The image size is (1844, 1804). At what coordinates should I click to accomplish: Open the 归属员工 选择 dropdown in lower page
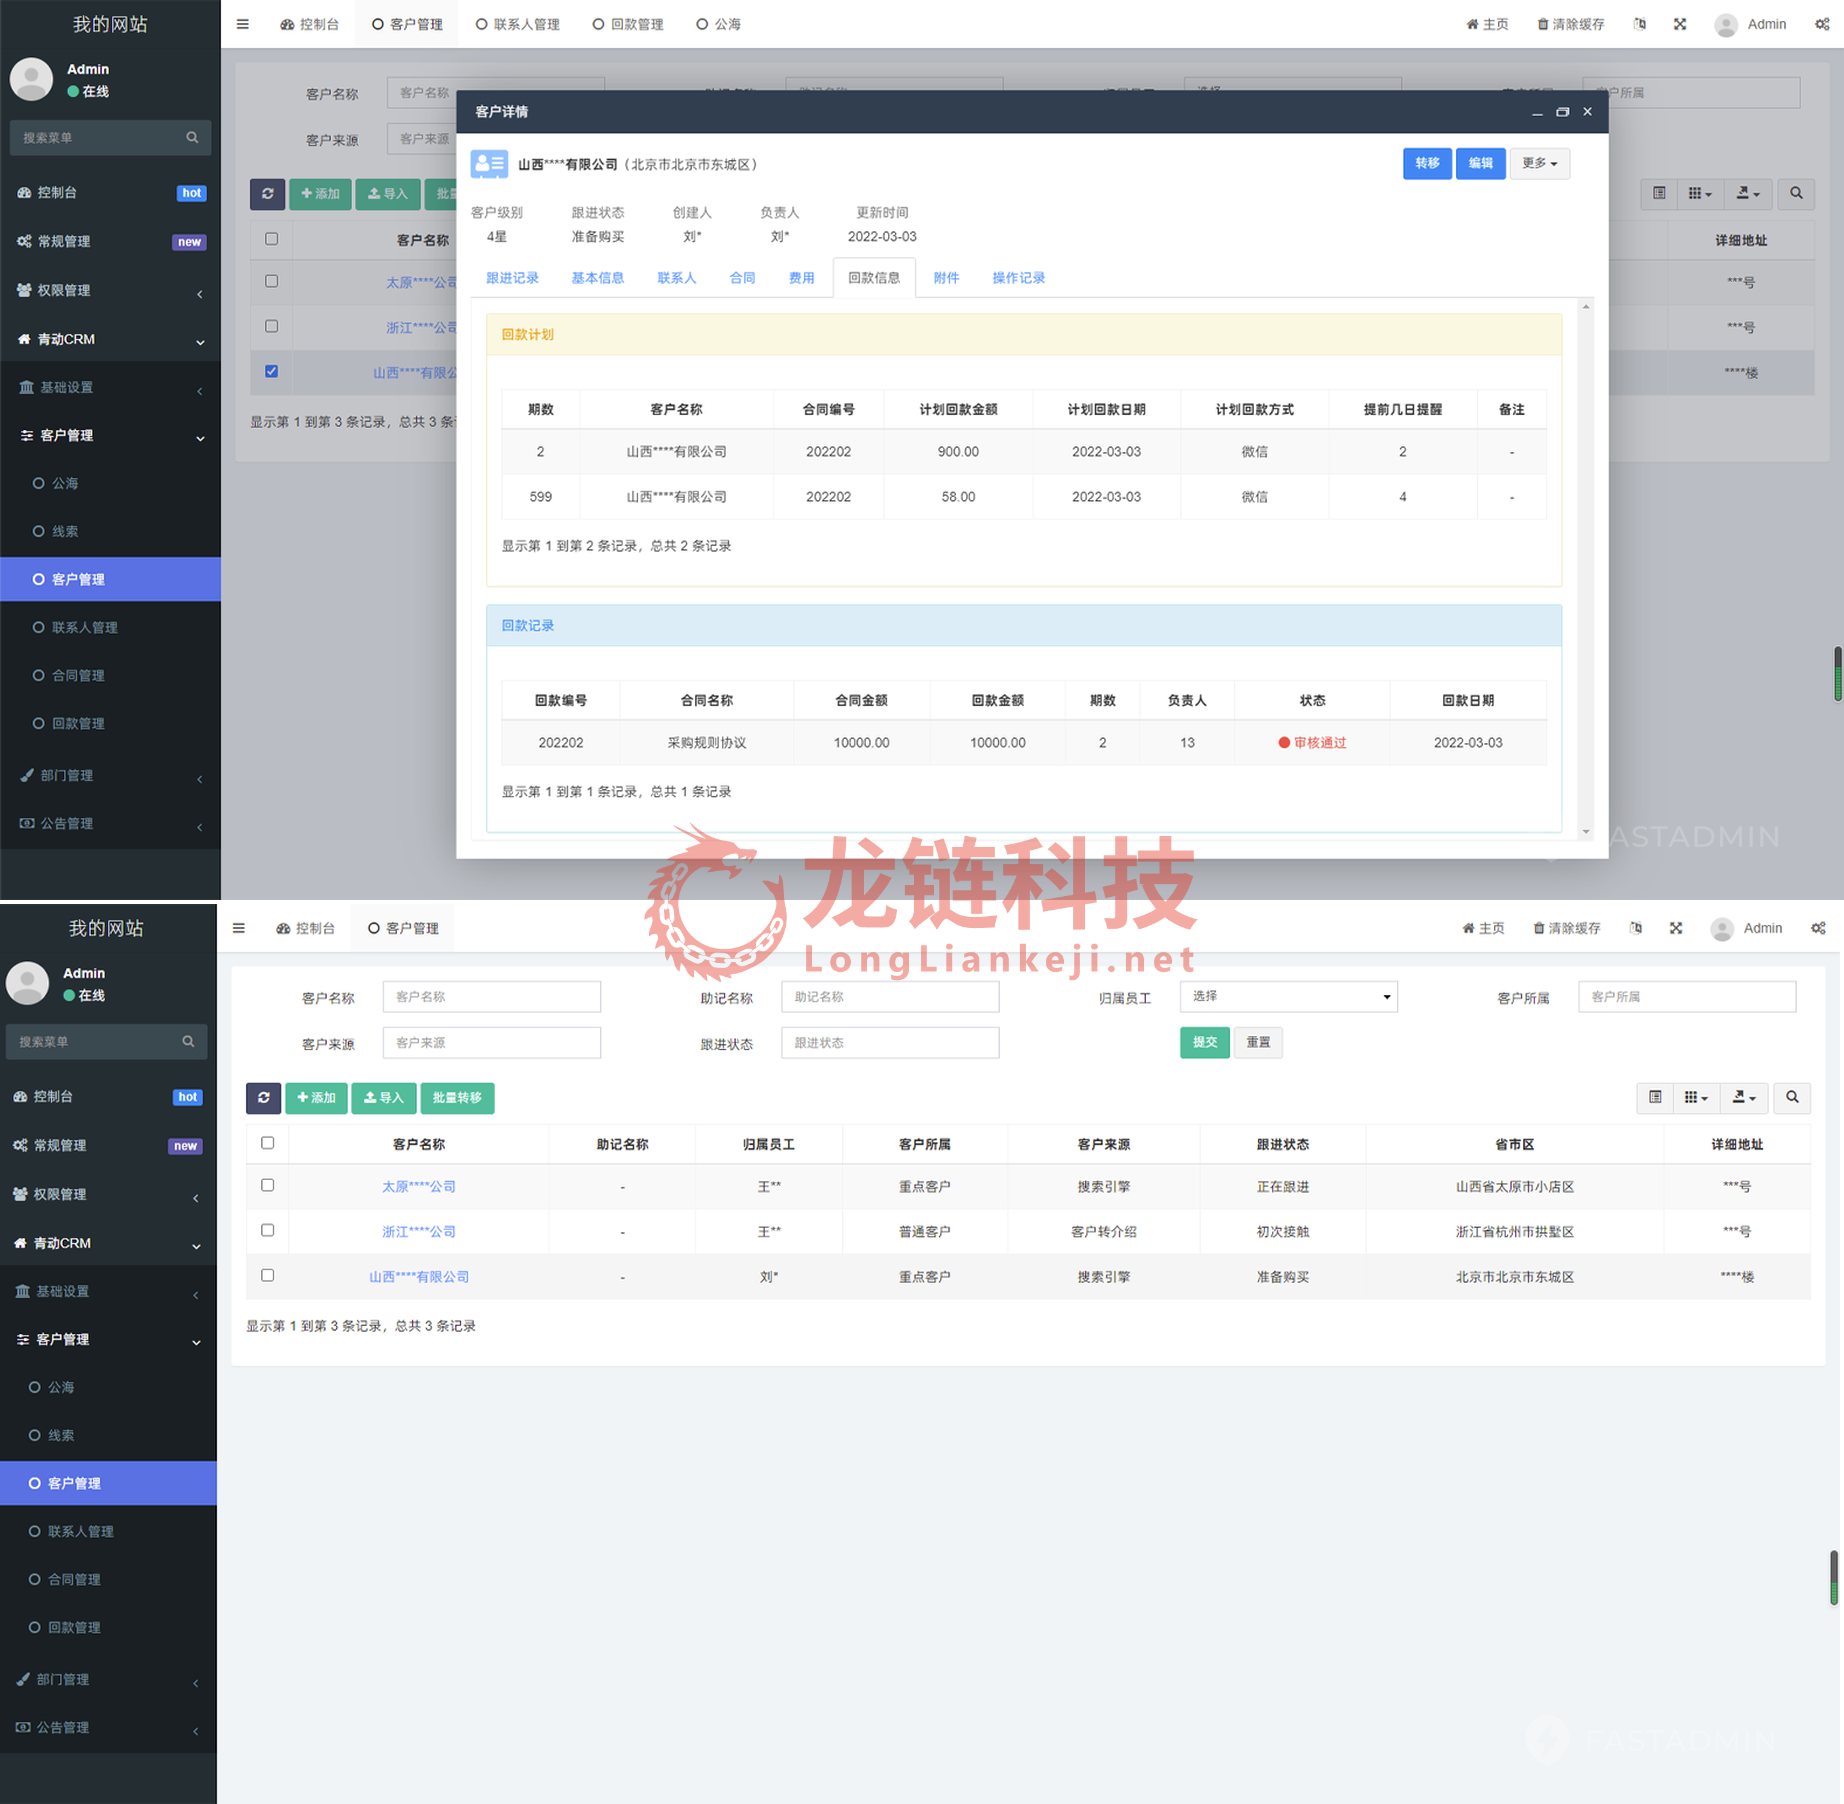pyautogui.click(x=1288, y=996)
